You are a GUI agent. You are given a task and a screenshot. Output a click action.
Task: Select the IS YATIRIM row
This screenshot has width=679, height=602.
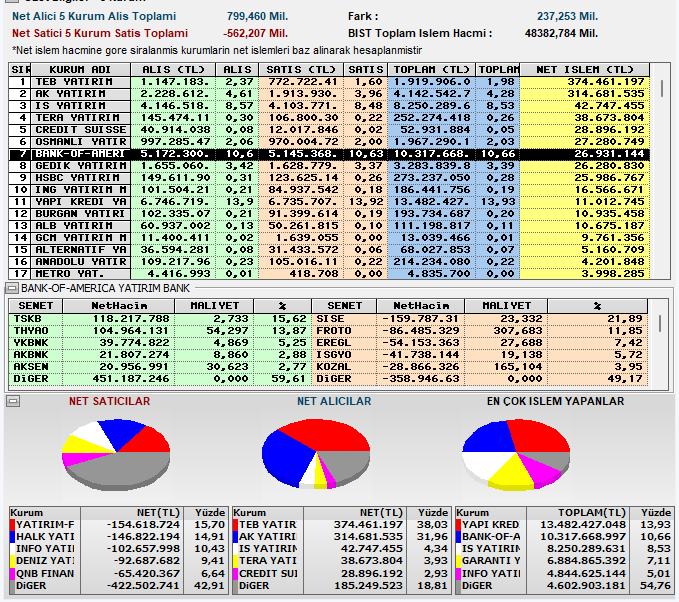tap(329, 106)
